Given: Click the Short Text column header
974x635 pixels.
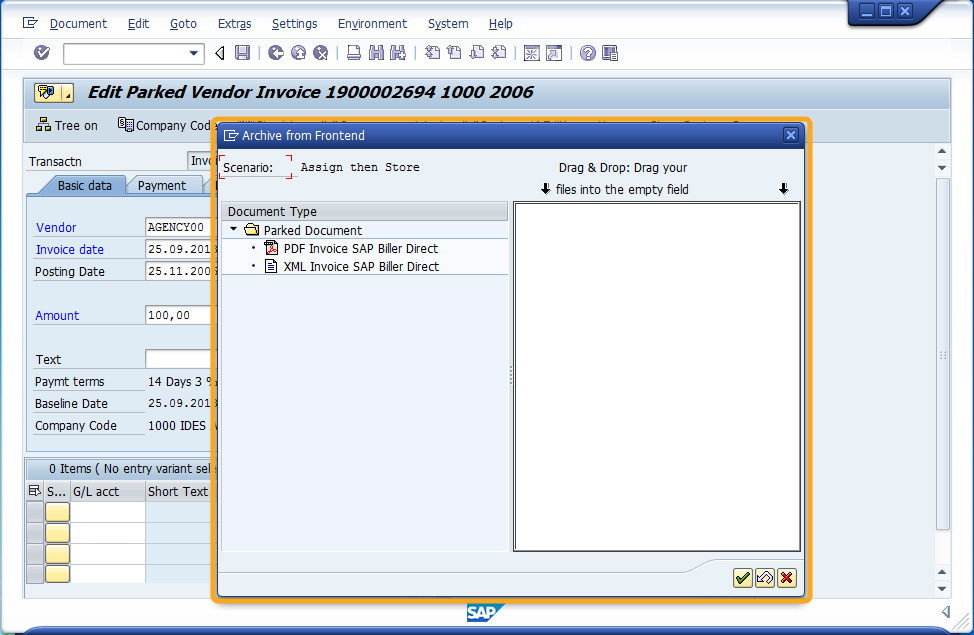Looking at the screenshot, I should (180, 491).
